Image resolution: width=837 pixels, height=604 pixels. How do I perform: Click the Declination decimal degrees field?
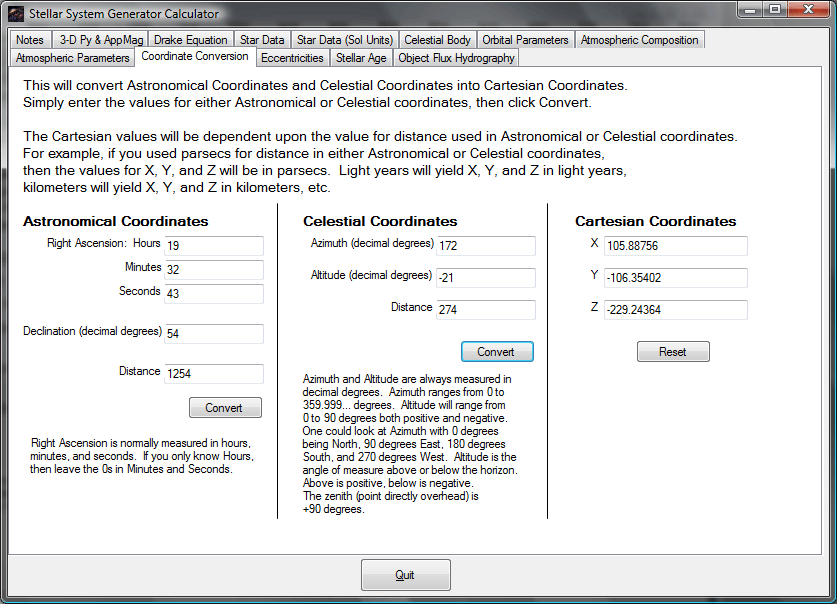click(x=214, y=333)
